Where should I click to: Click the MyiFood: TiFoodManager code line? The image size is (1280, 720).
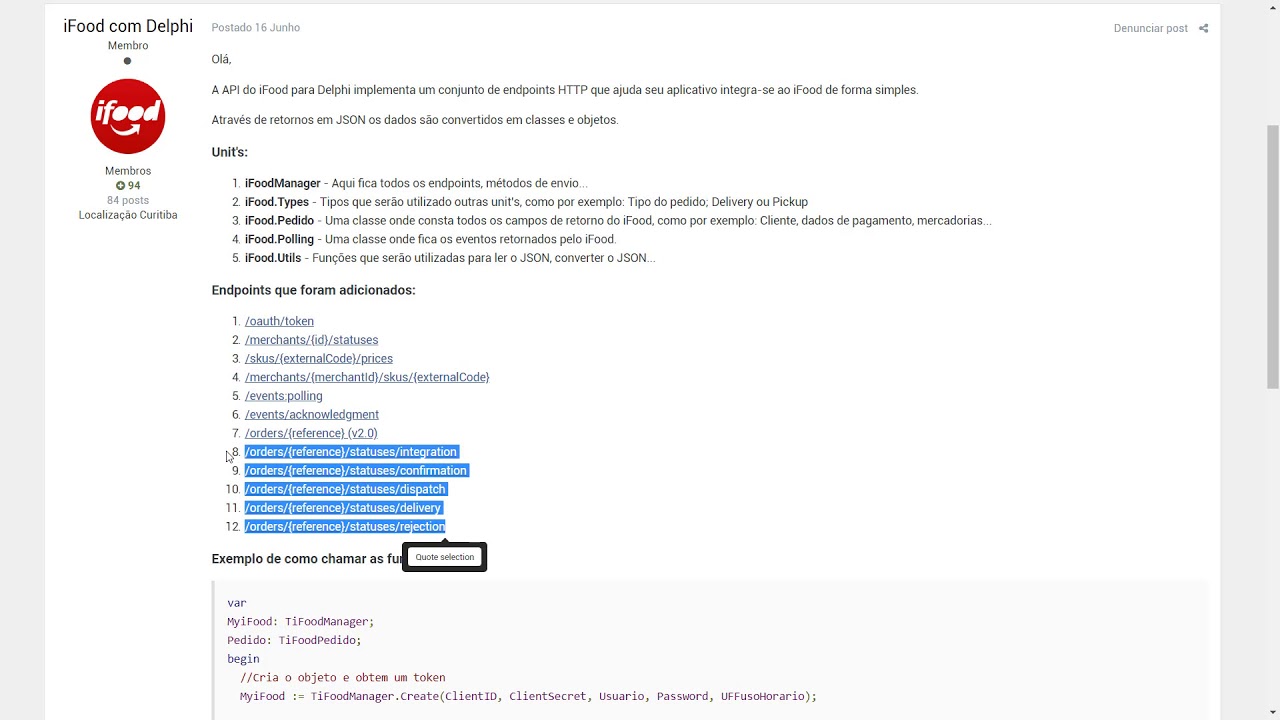pos(300,622)
